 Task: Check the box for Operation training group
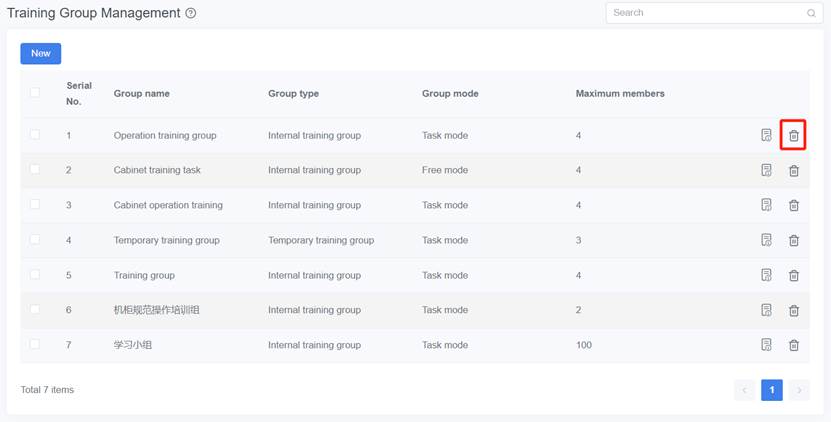click(35, 135)
